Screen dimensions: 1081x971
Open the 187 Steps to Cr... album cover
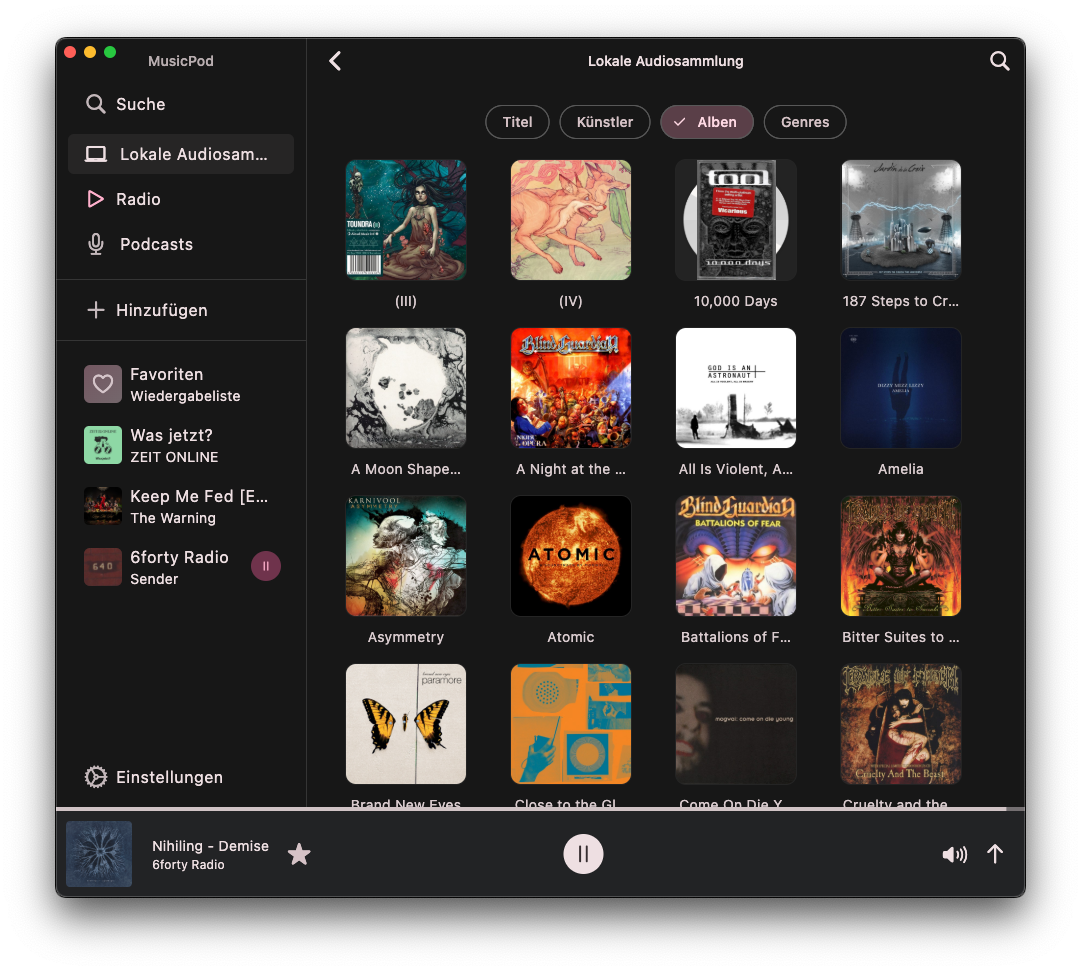point(901,220)
